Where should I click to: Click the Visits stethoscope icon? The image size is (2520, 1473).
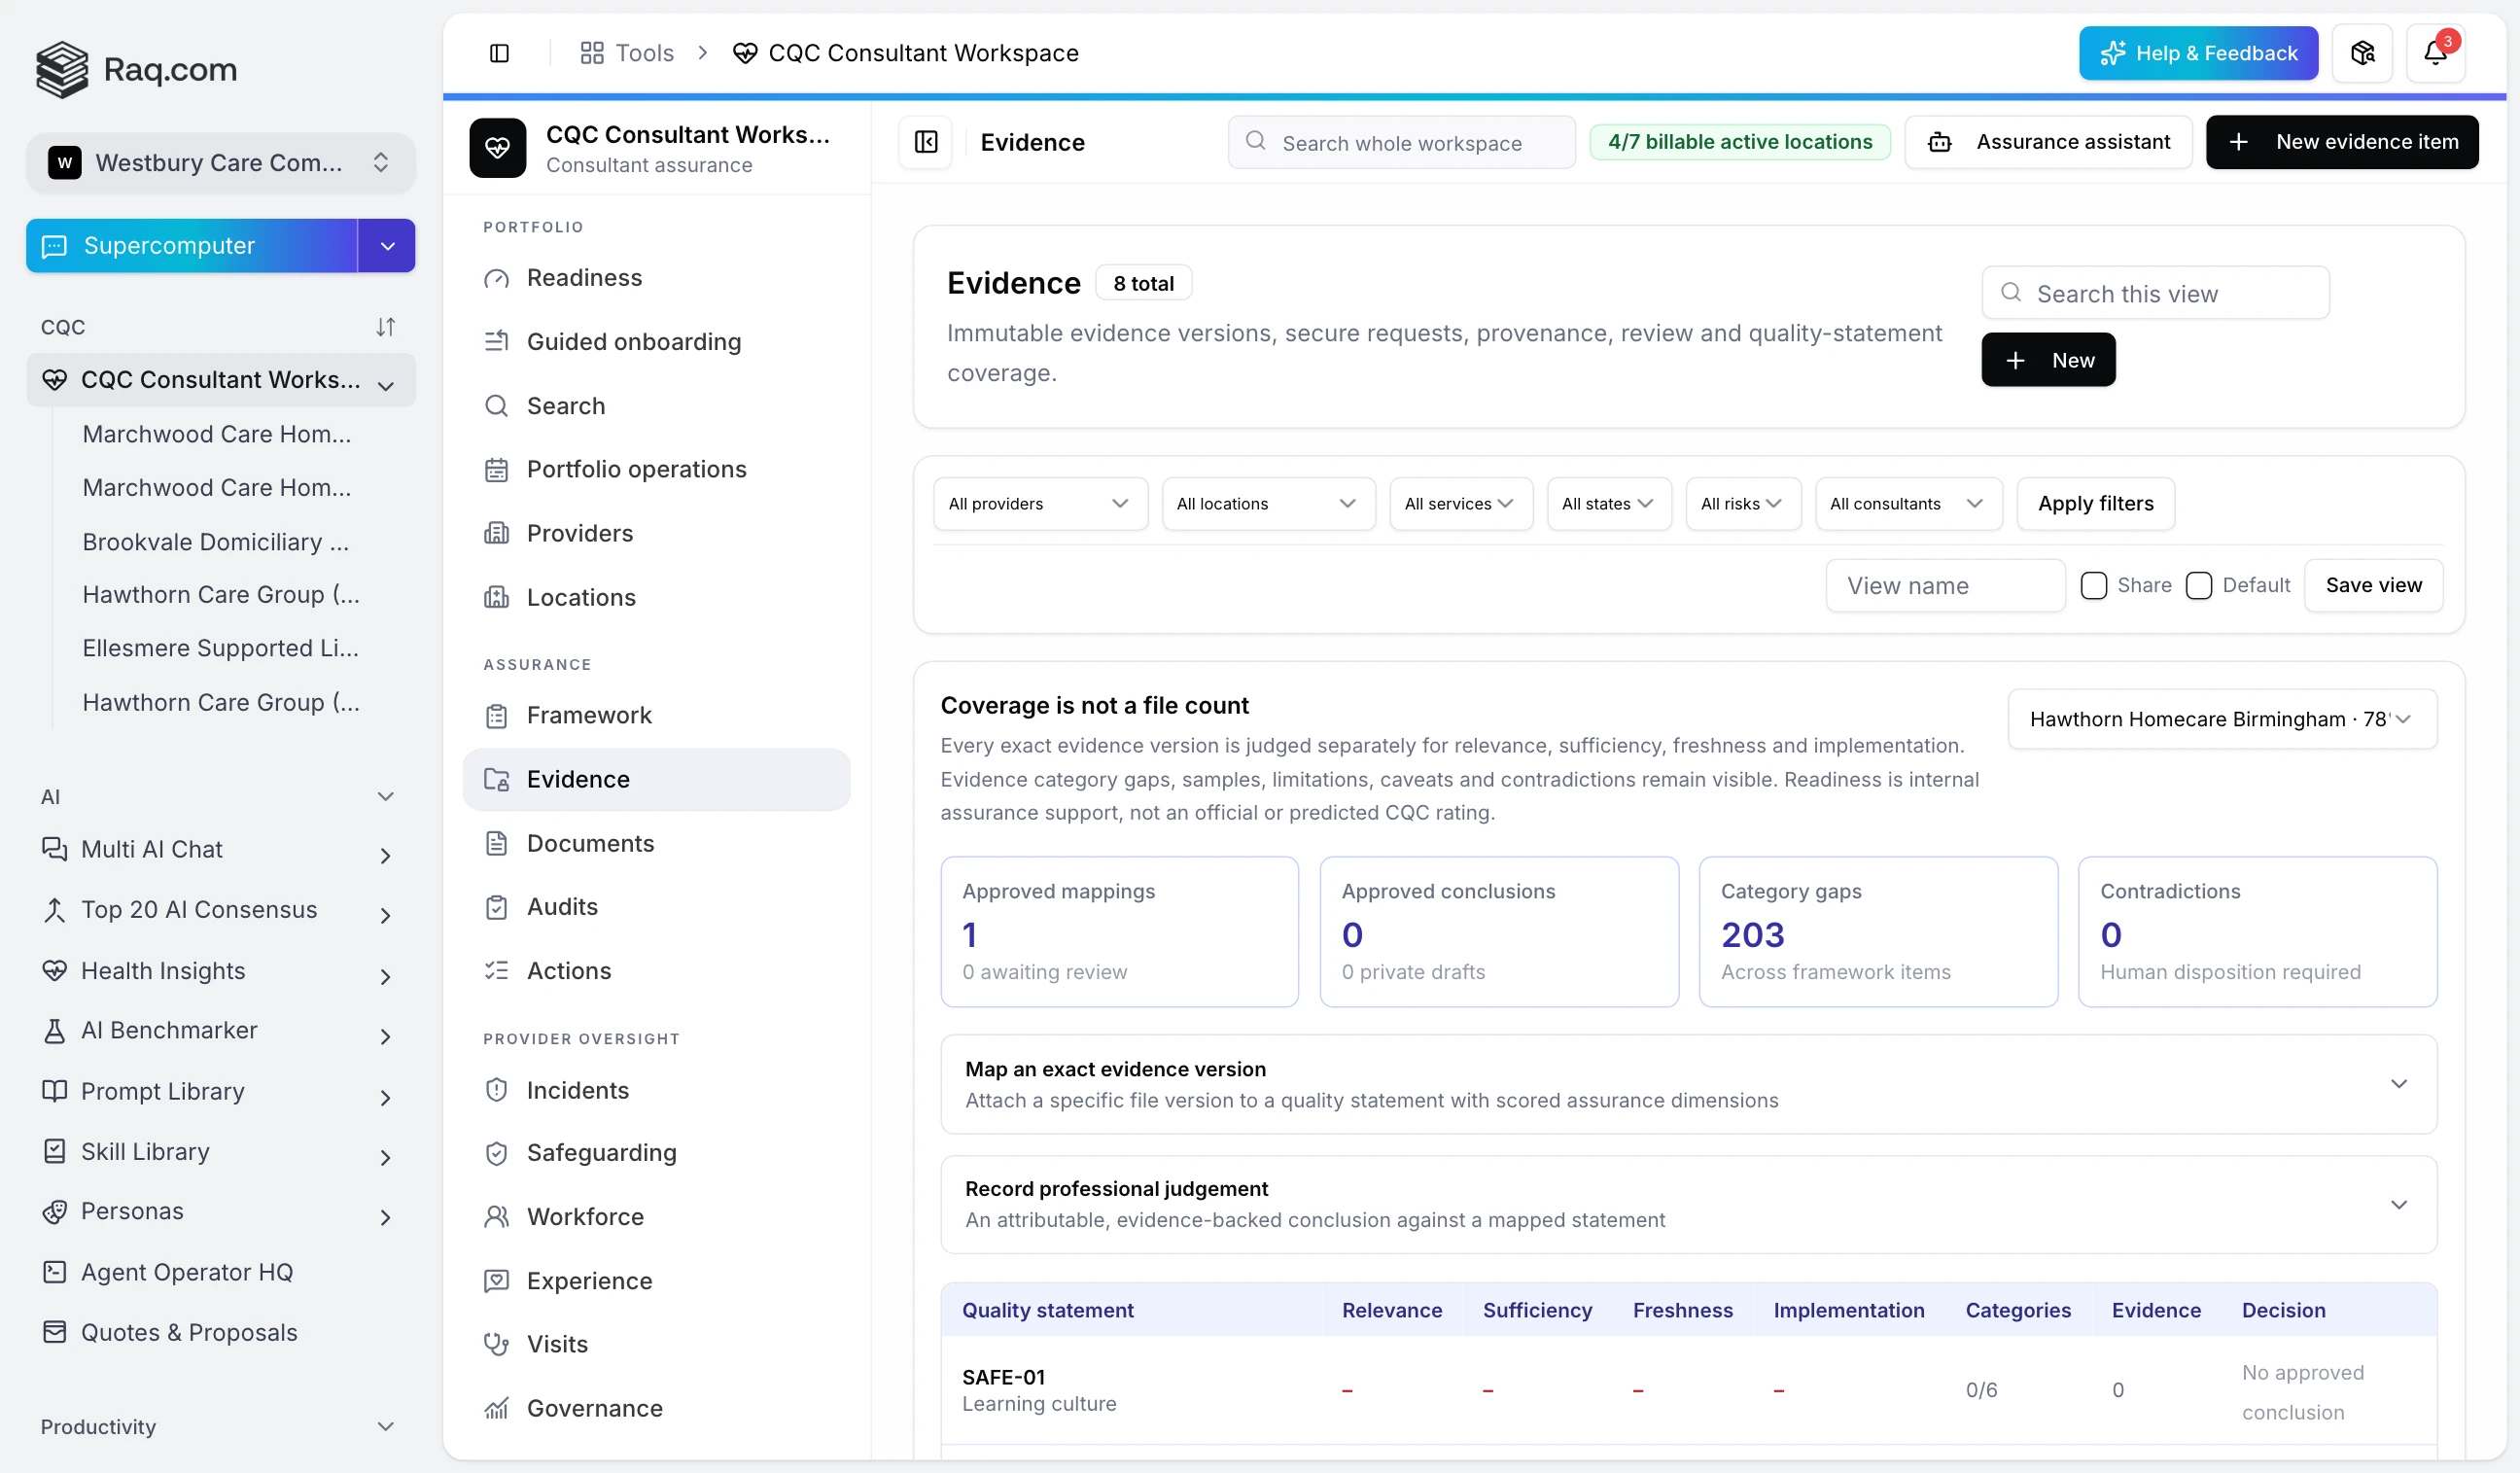(x=497, y=1344)
